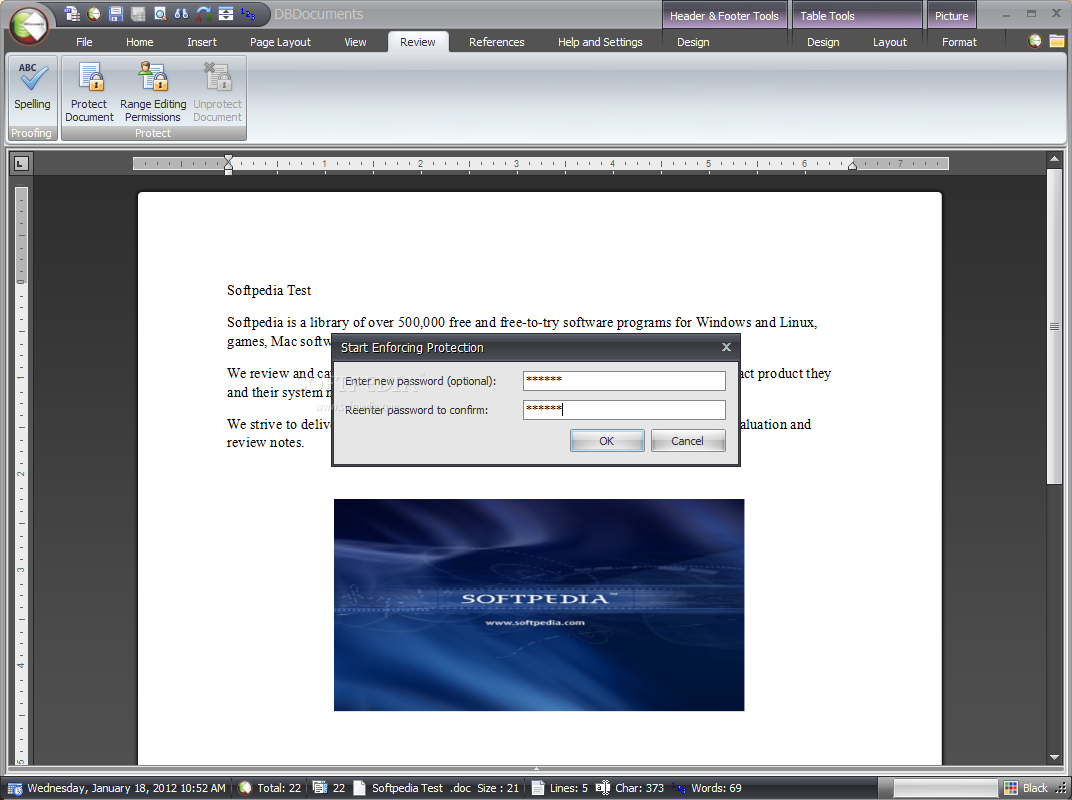Click the yellow folder icon at top right
The height and width of the screenshot is (800, 1072).
(1057, 41)
